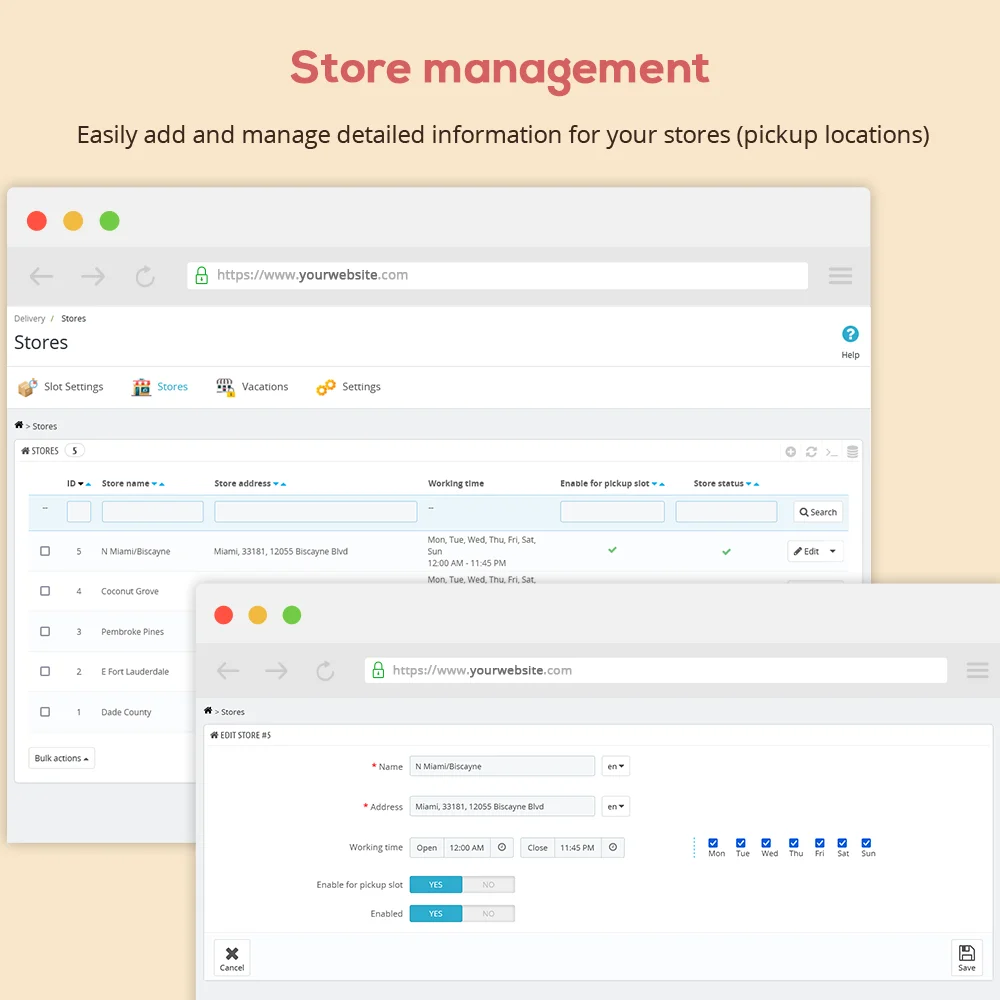This screenshot has height=1000, width=1000.
Task: Select checkbox for Pembroke Pines row
Action: (x=45, y=631)
